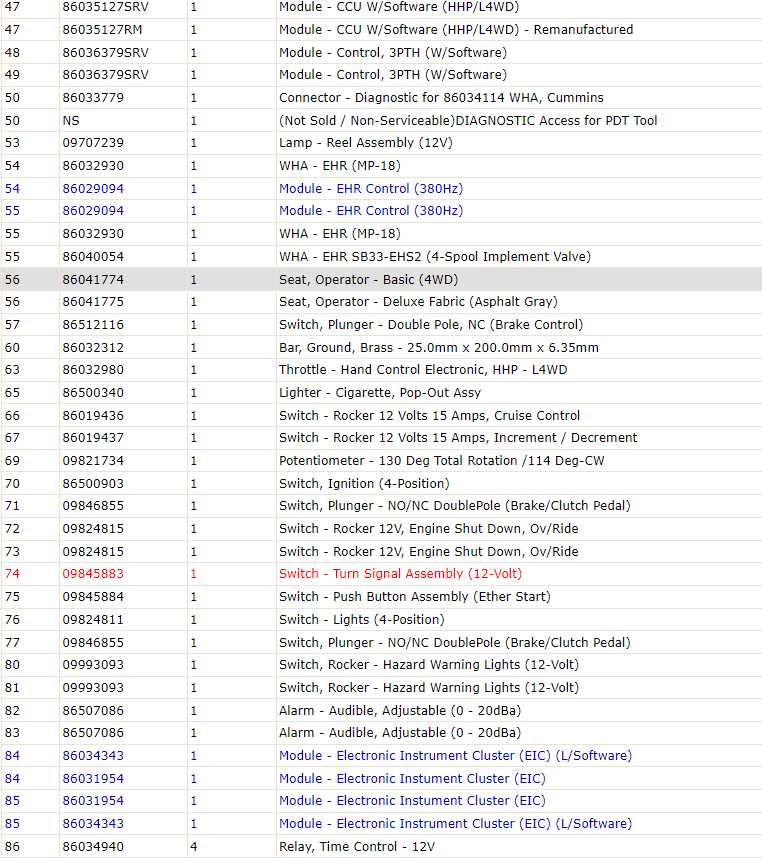Screen dimensions: 762x858
Task: Select part number 86500903
Action: [x=93, y=484]
